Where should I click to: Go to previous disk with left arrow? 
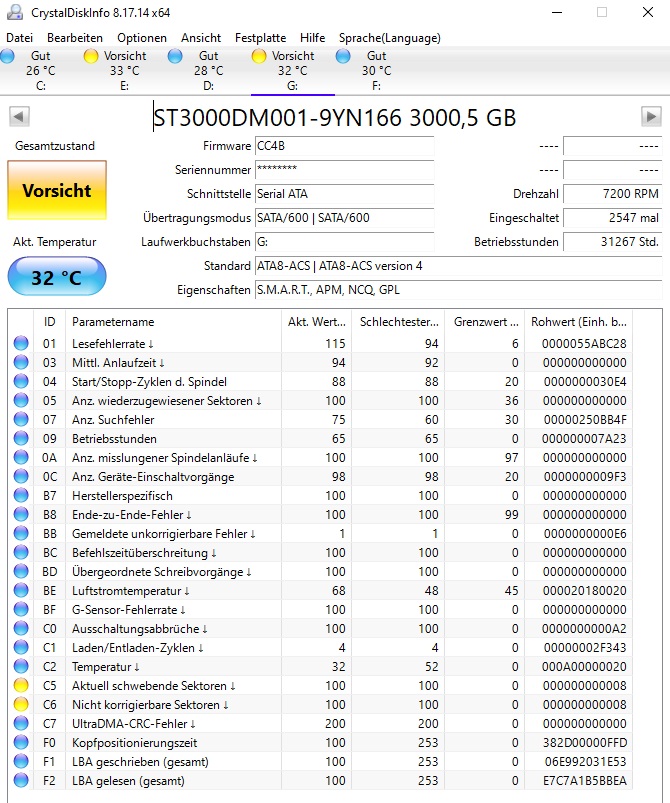(x=19, y=116)
